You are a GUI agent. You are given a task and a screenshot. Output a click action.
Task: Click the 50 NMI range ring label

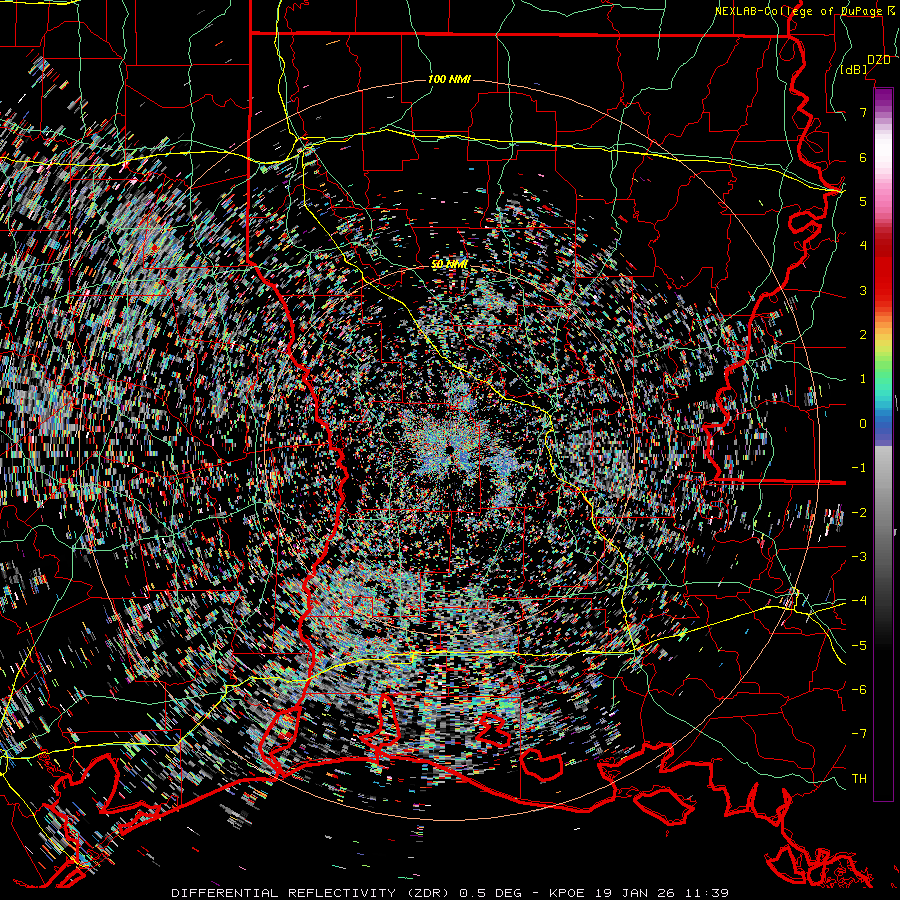pos(449,264)
